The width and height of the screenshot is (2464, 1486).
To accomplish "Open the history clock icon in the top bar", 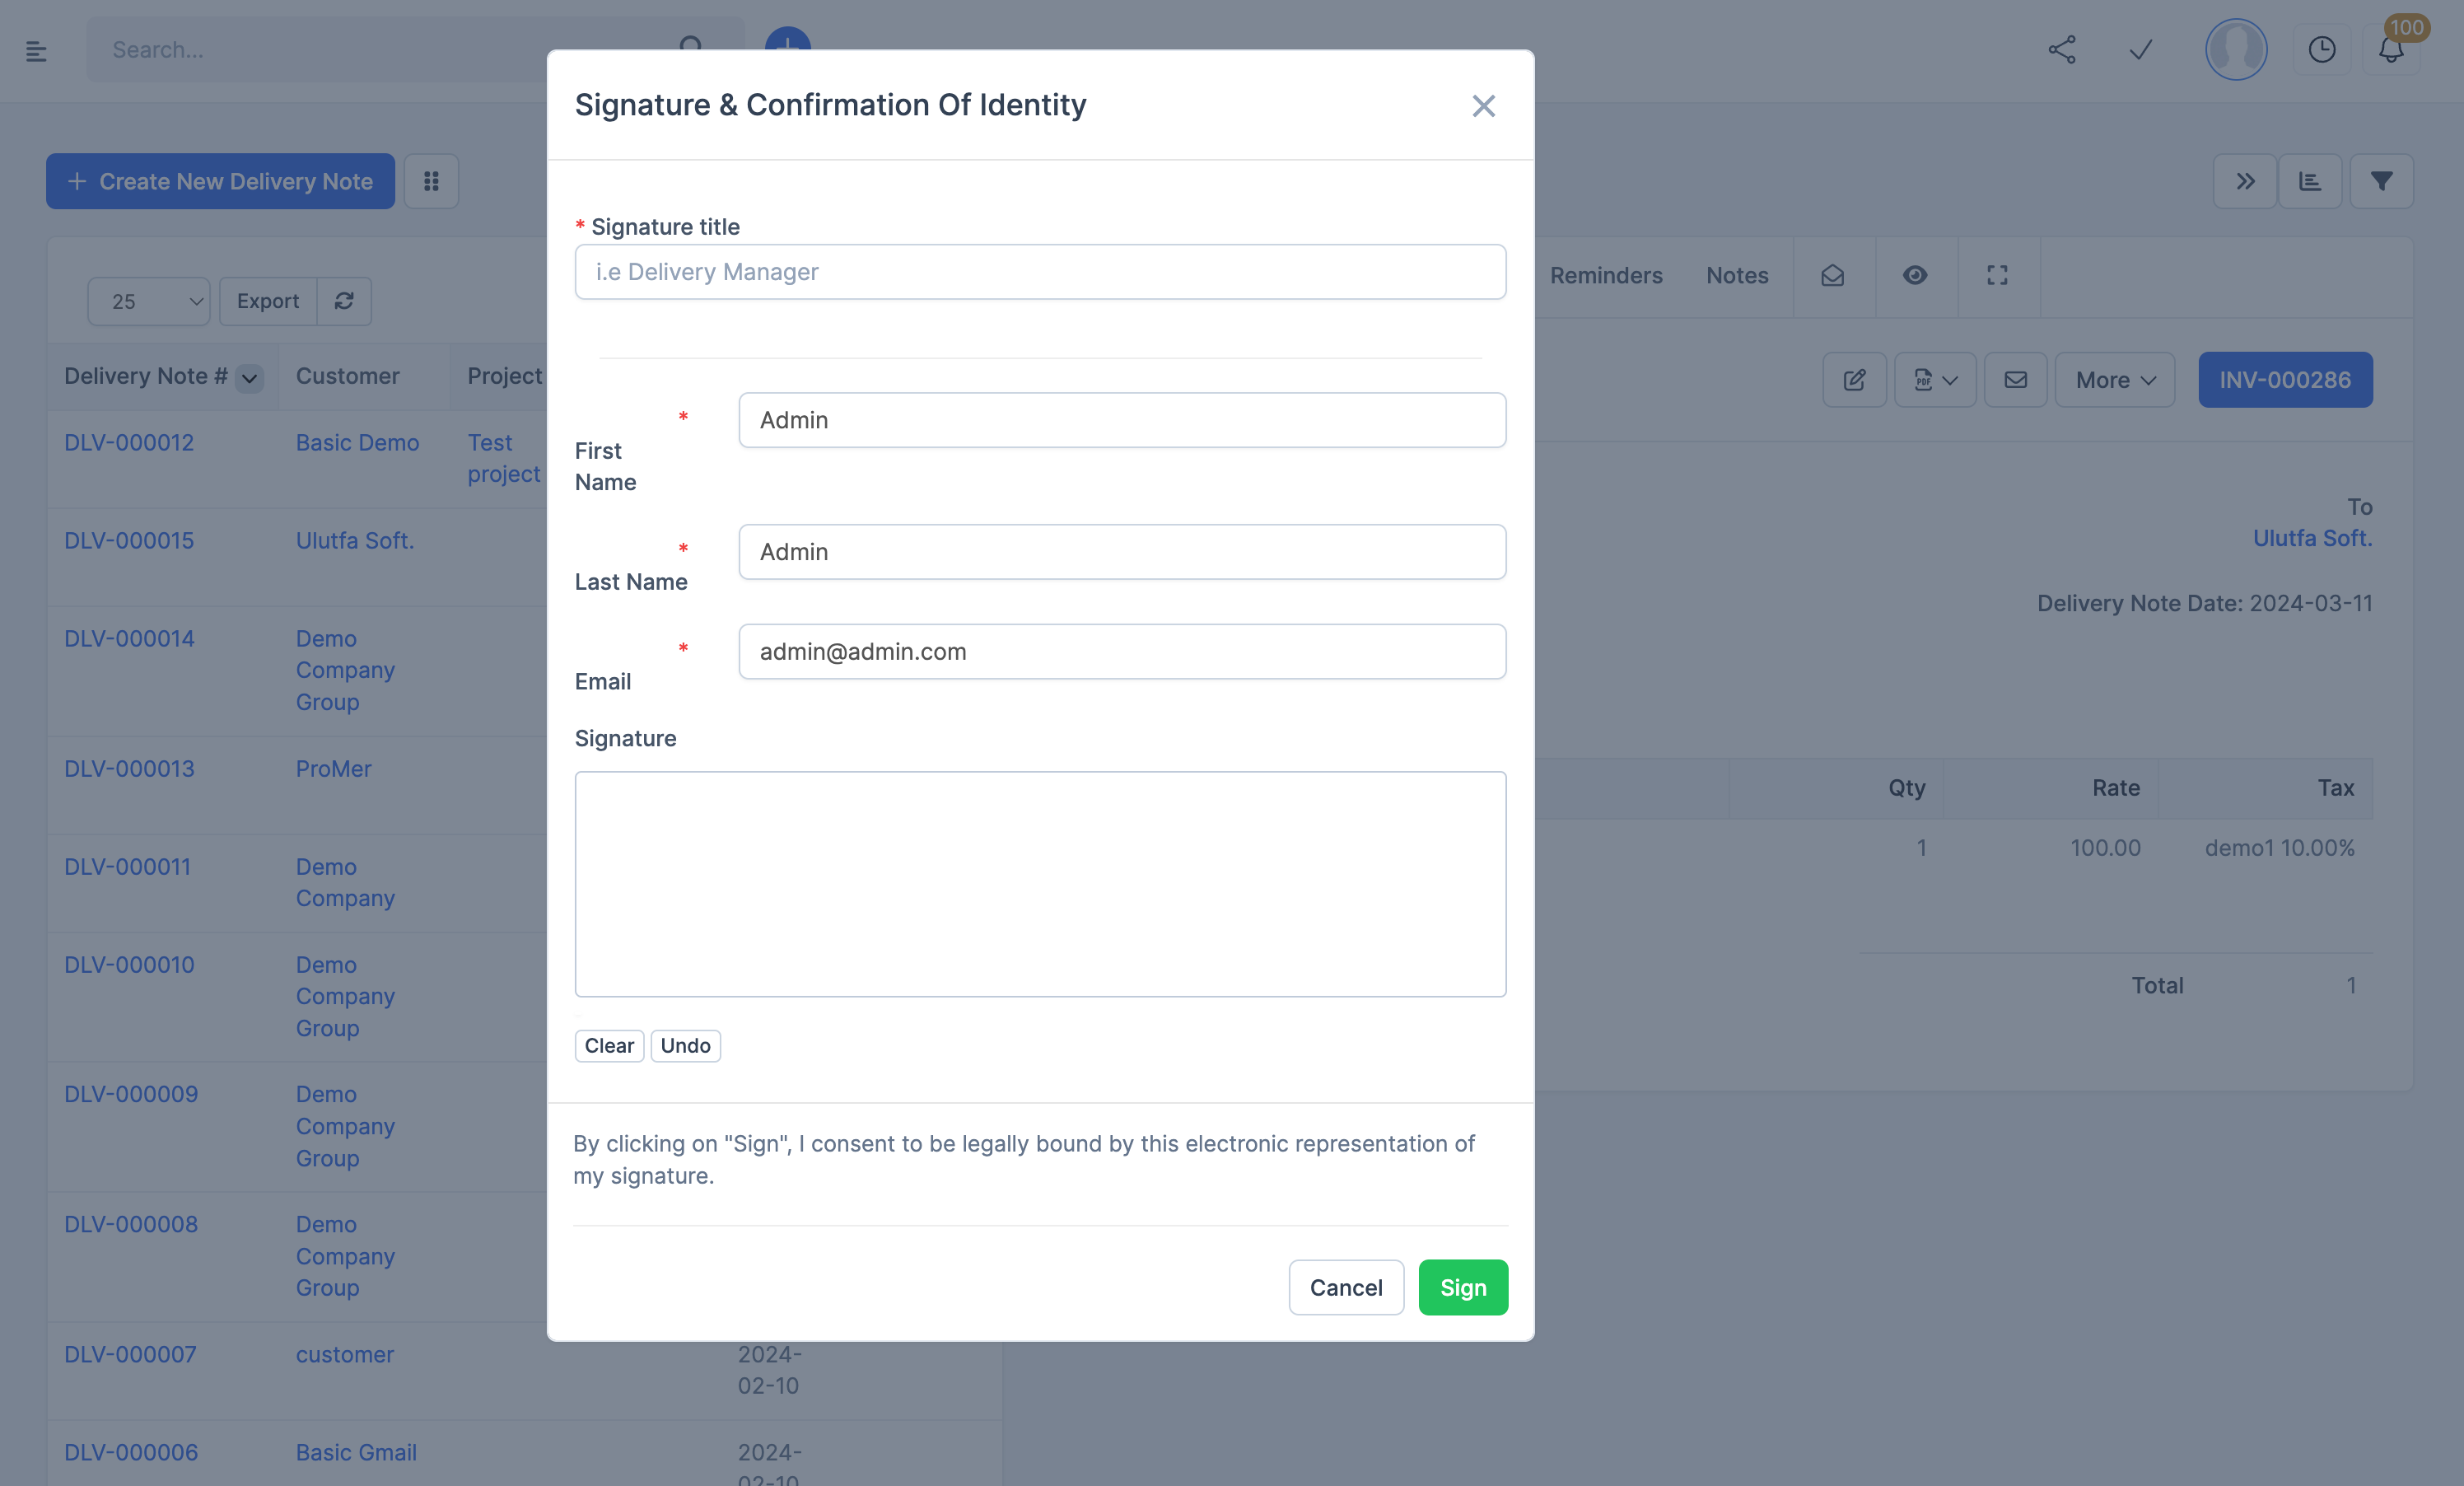I will (x=2322, y=49).
